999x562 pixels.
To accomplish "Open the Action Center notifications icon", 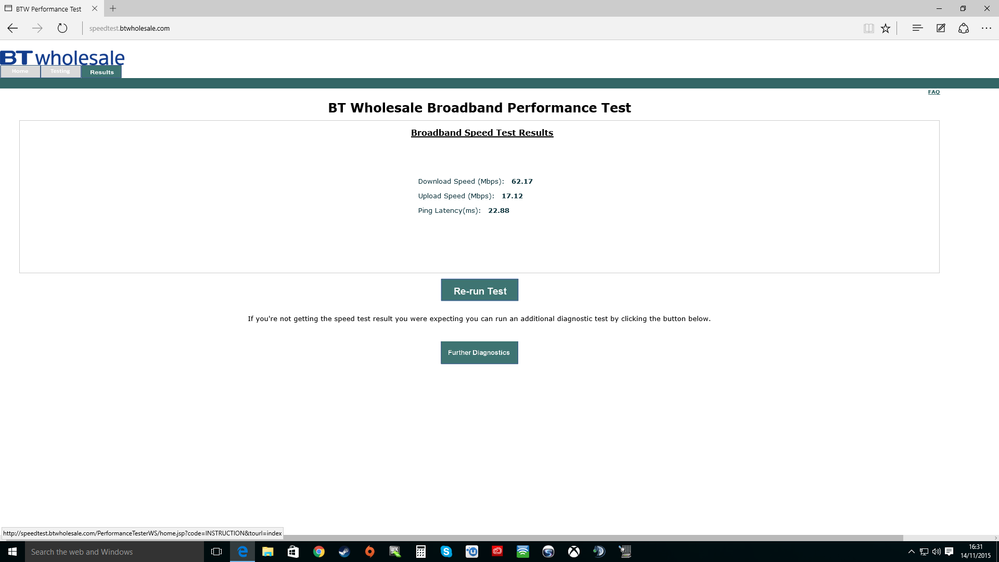I will click(949, 552).
